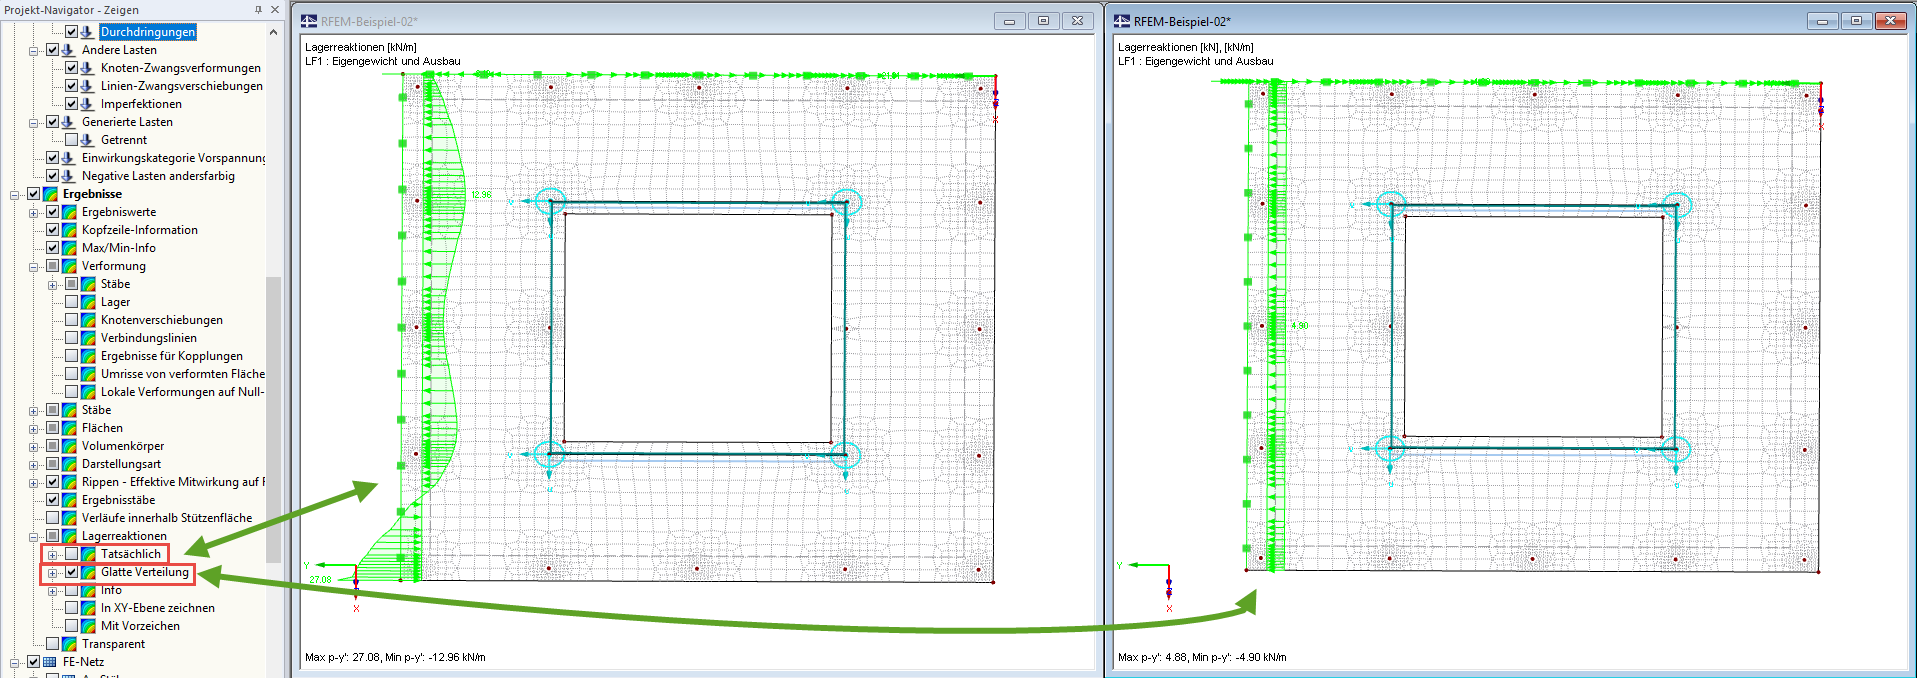Click the results icon beside Glatte Verteilung
This screenshot has width=1917, height=678.
tap(88, 572)
